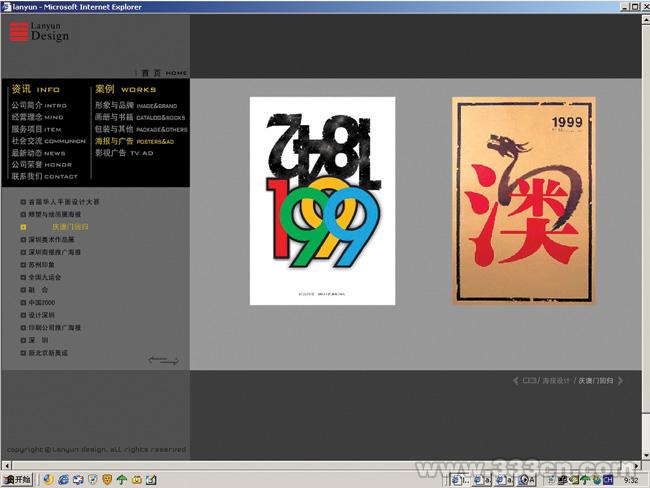This screenshot has height=488, width=650.
Task: Click the left-right scroll arrows in sidebar
Action: click(x=163, y=360)
